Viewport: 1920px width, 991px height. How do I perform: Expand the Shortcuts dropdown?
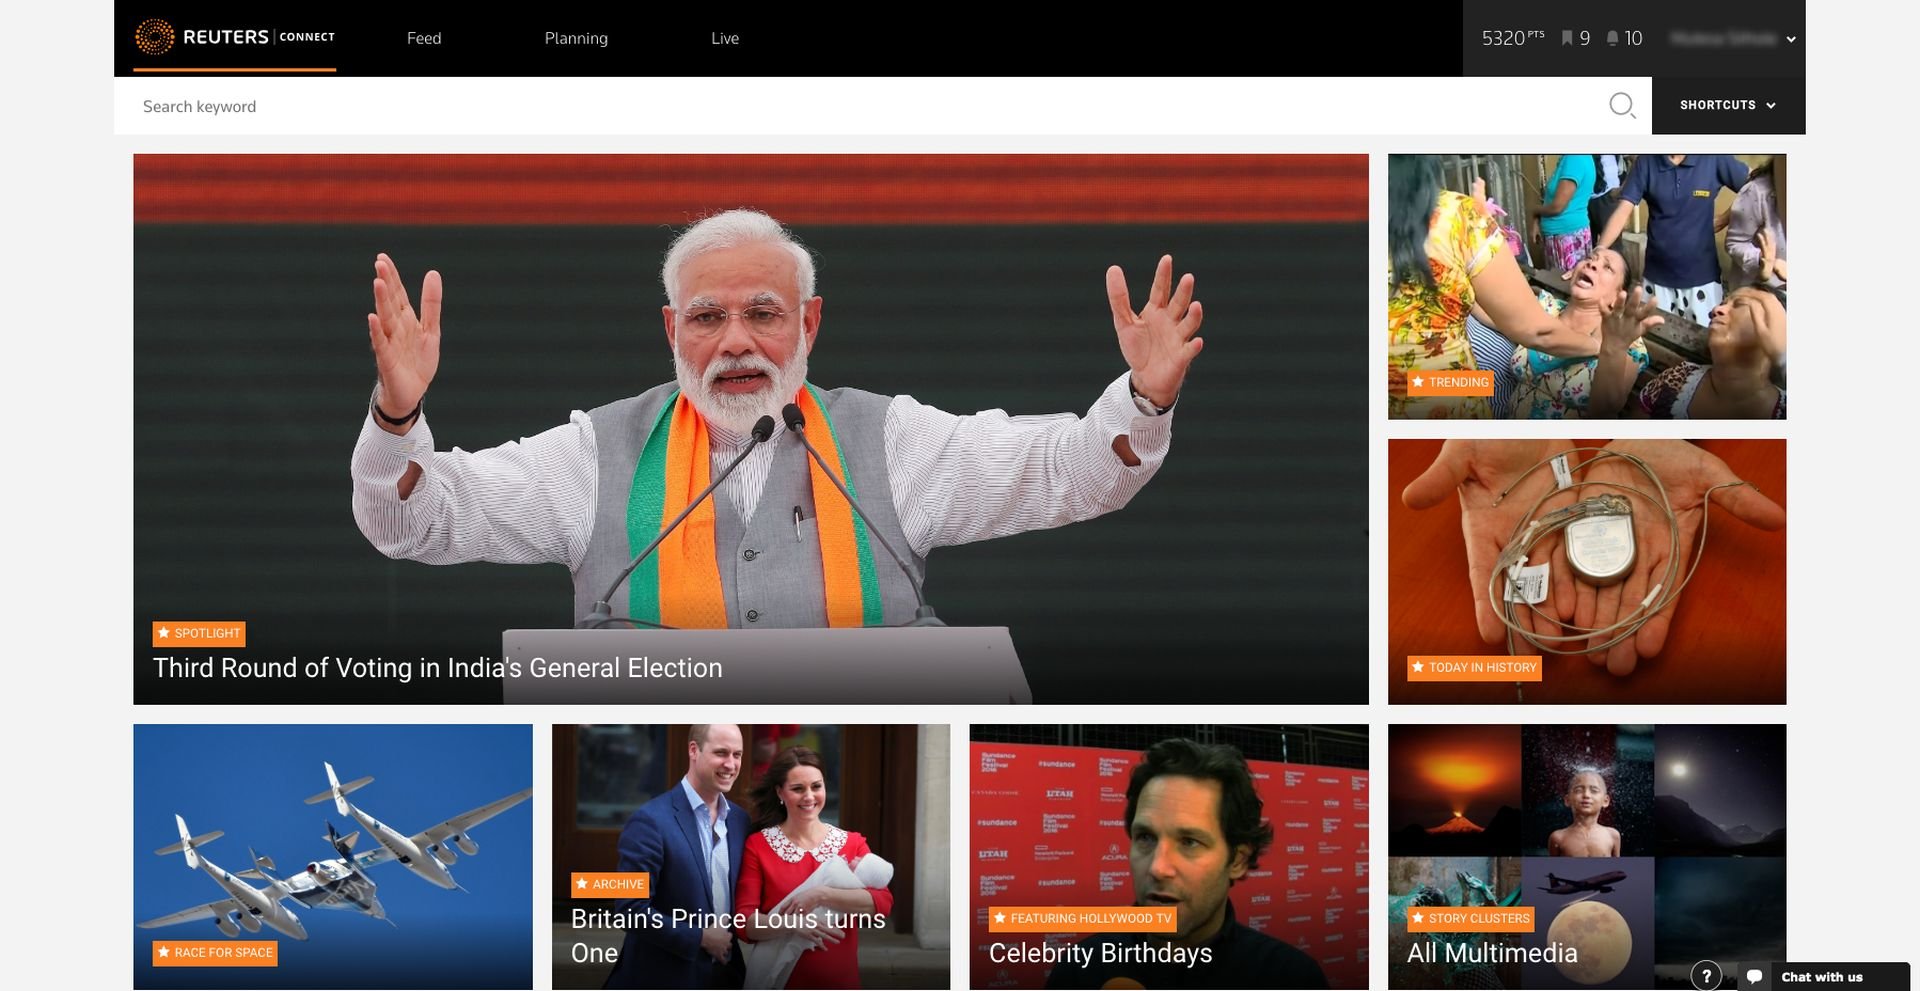1727,105
